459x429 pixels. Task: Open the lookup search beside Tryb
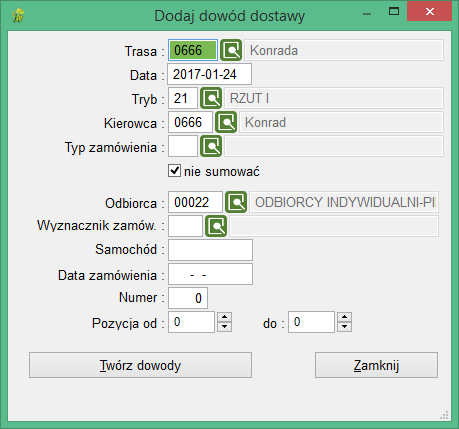coord(211,98)
